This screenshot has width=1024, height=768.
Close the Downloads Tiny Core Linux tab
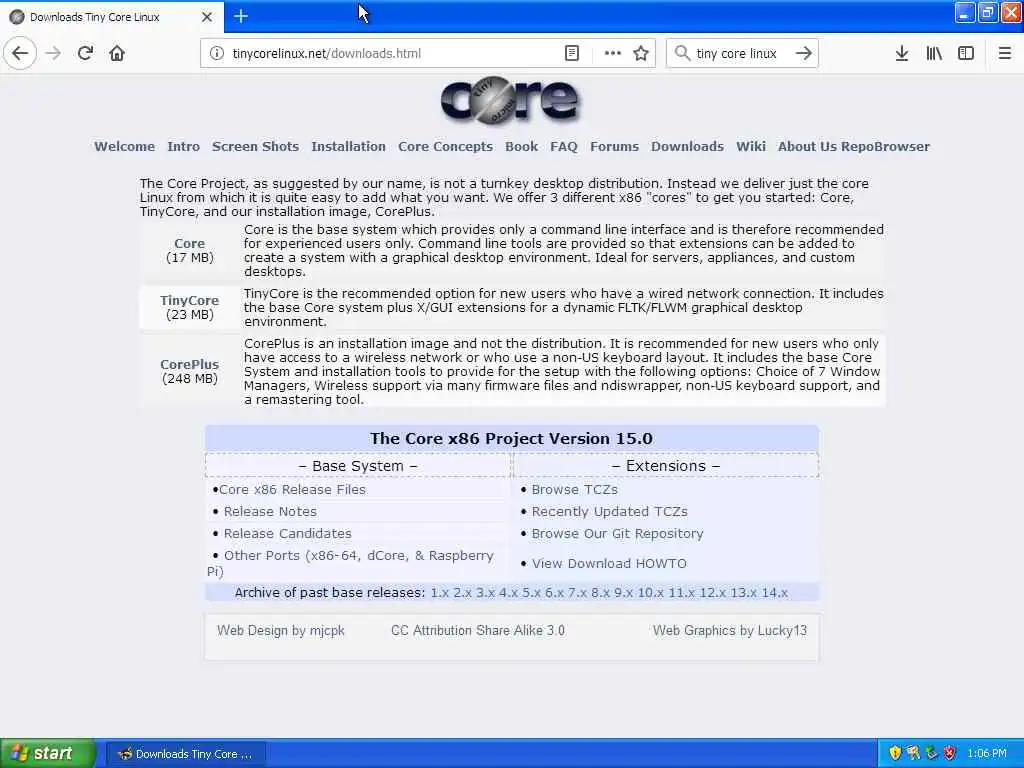207,17
